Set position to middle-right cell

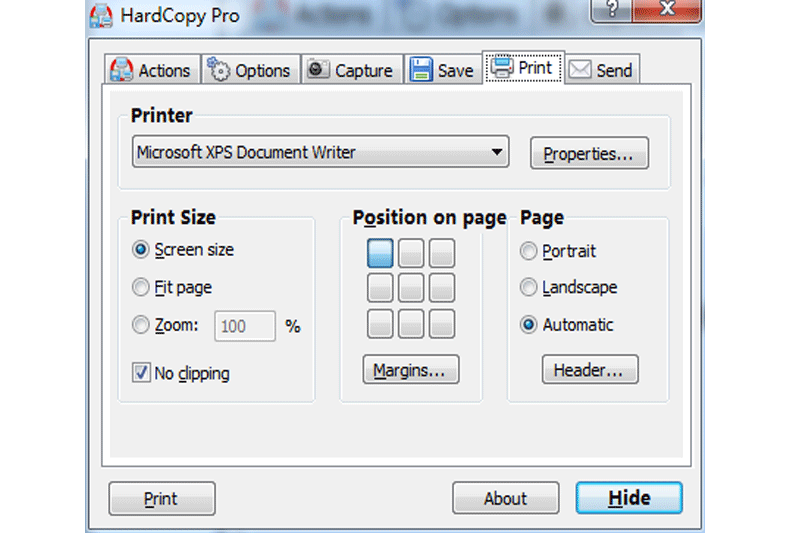442,288
